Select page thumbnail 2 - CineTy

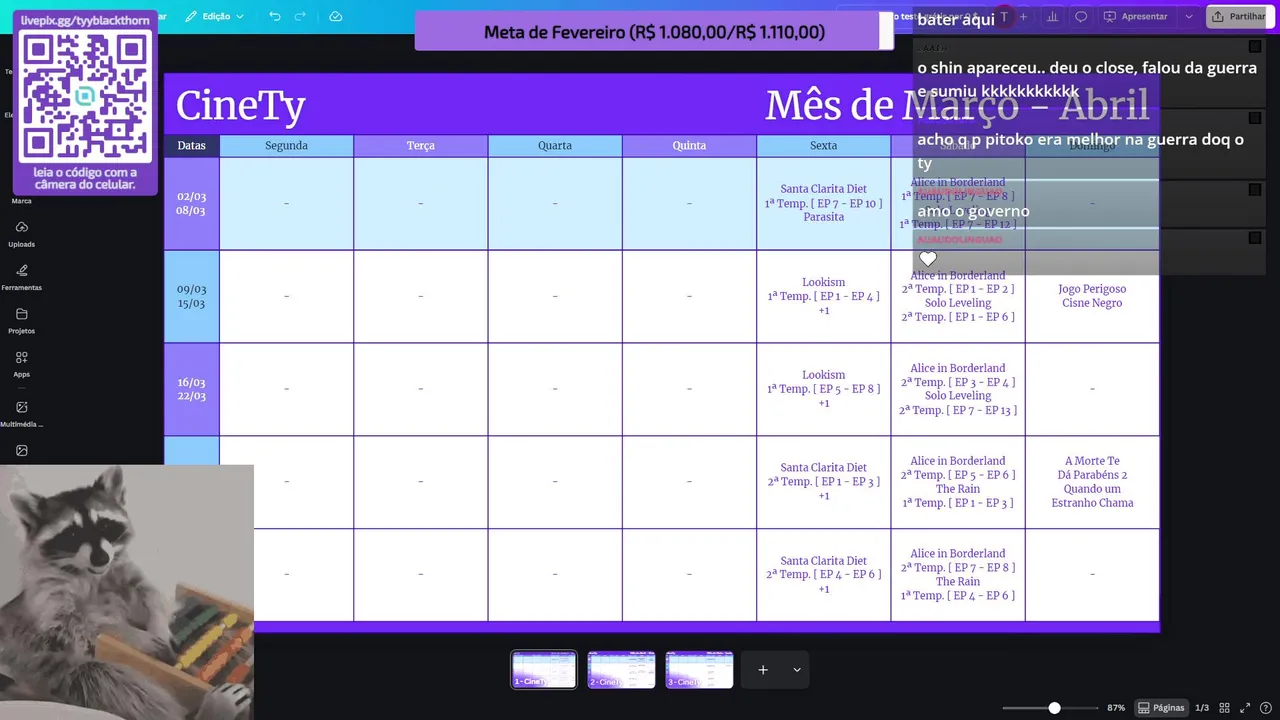pyautogui.click(x=621, y=670)
